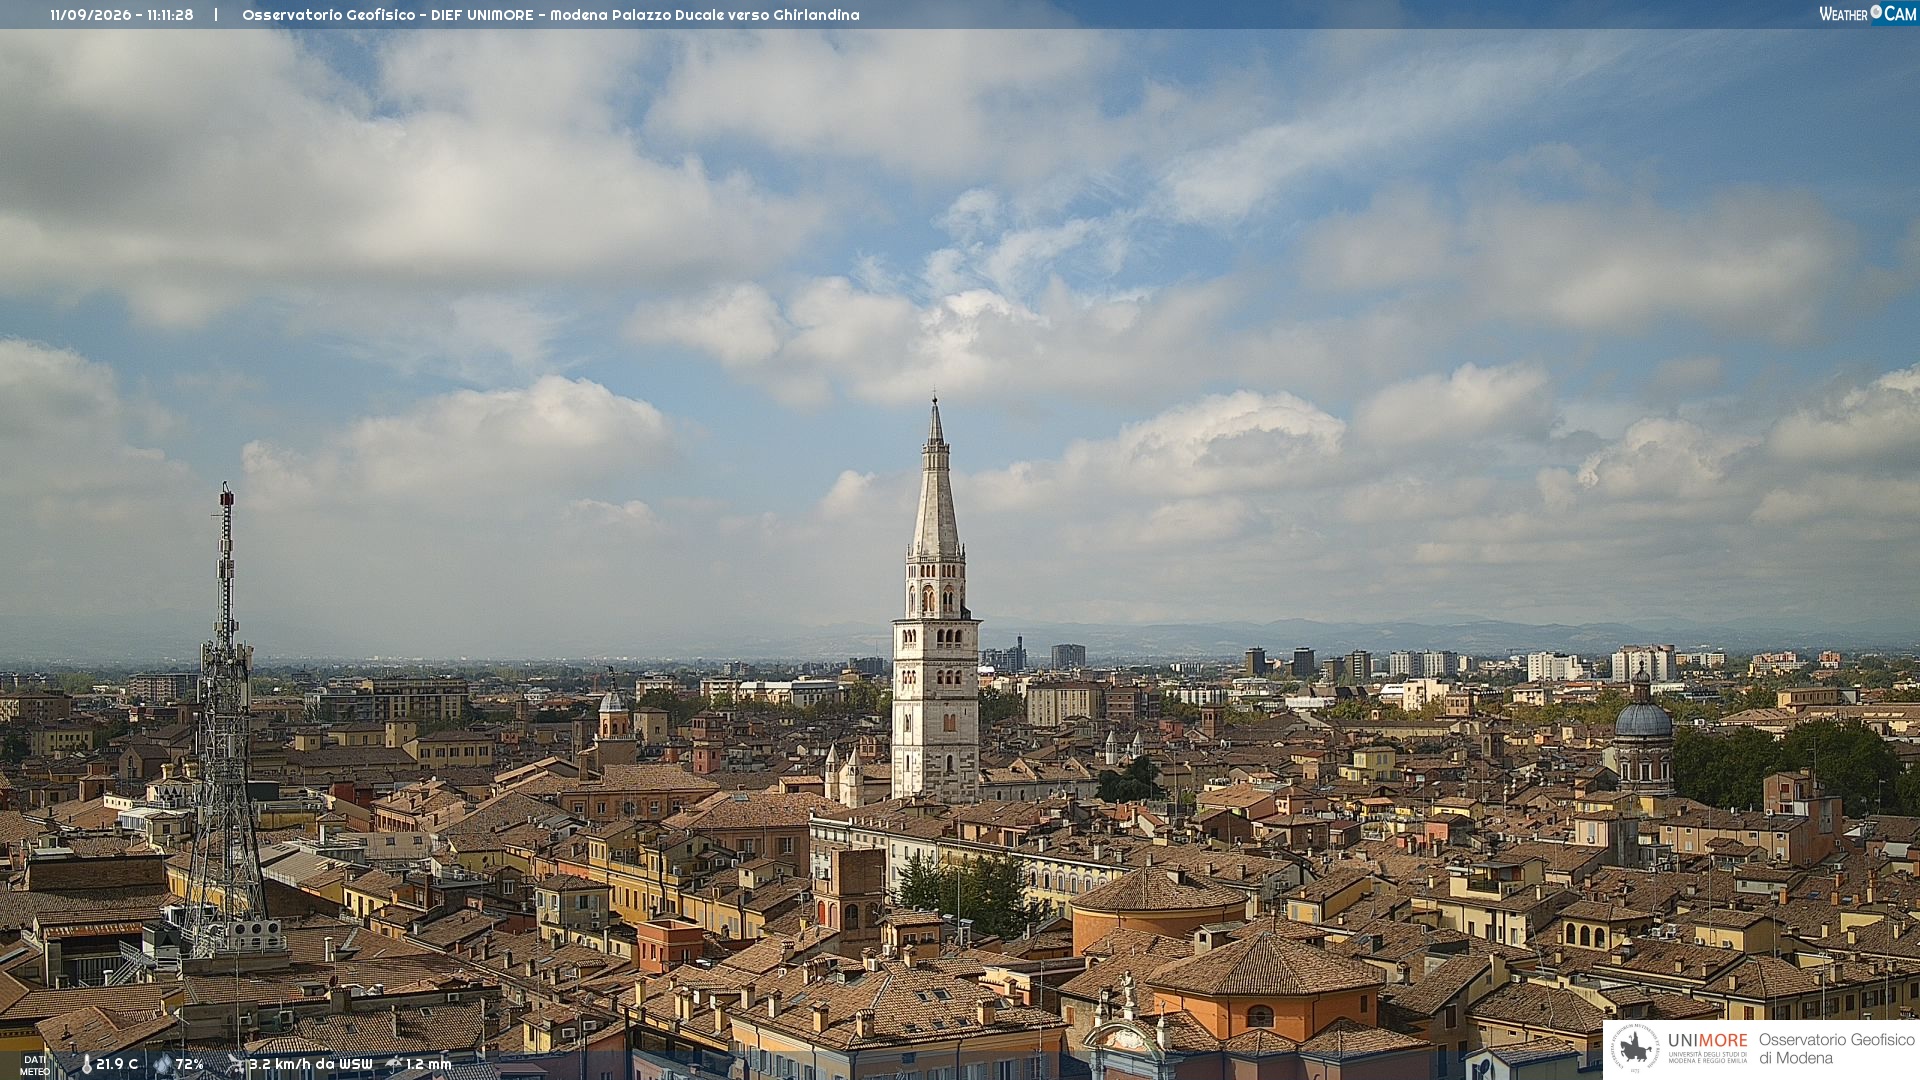Viewport: 1920px width, 1080px height.
Task: Click the camera lens in WeatherCam logo
Action: pyautogui.click(x=1876, y=12)
